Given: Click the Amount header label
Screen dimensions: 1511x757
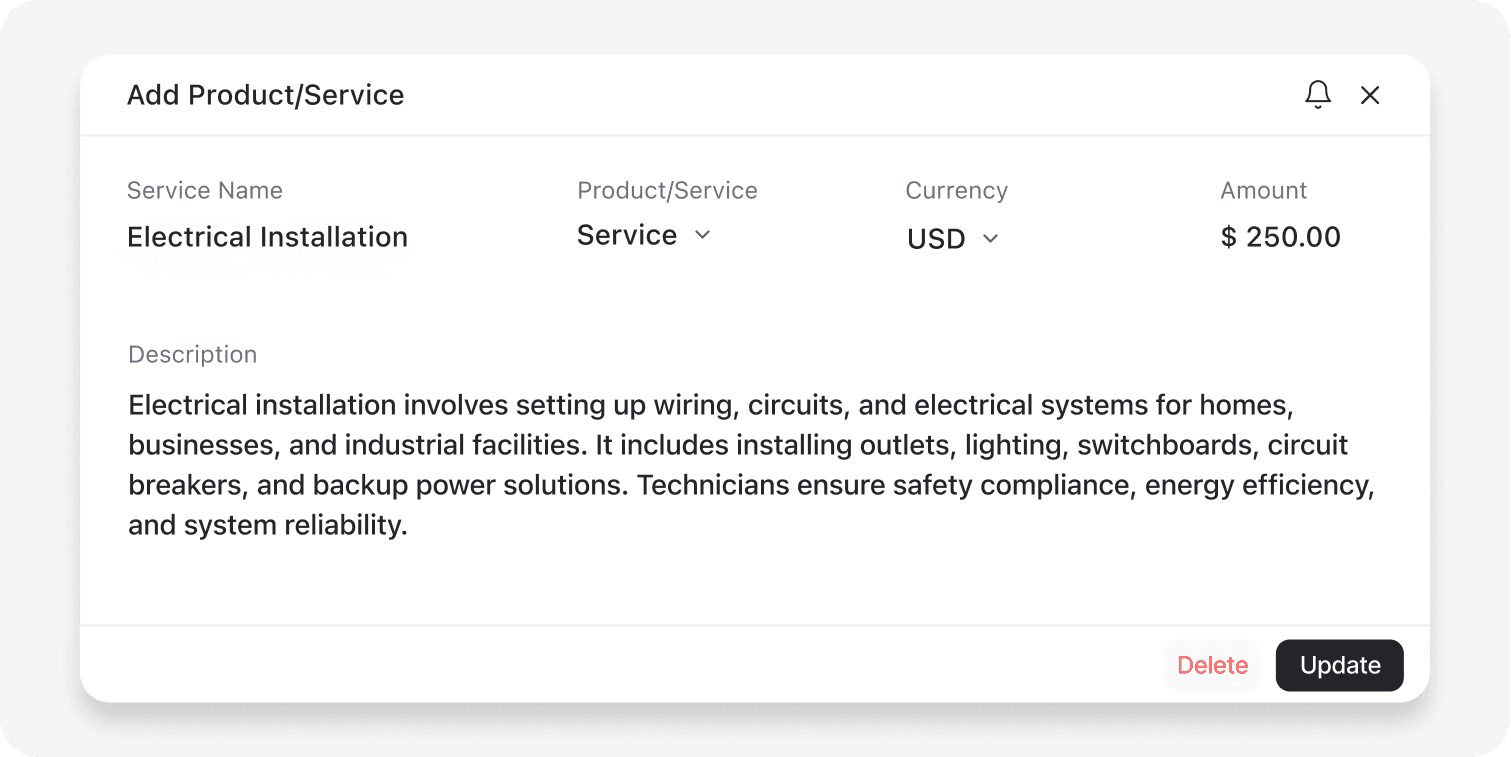Looking at the screenshot, I should coord(1263,190).
